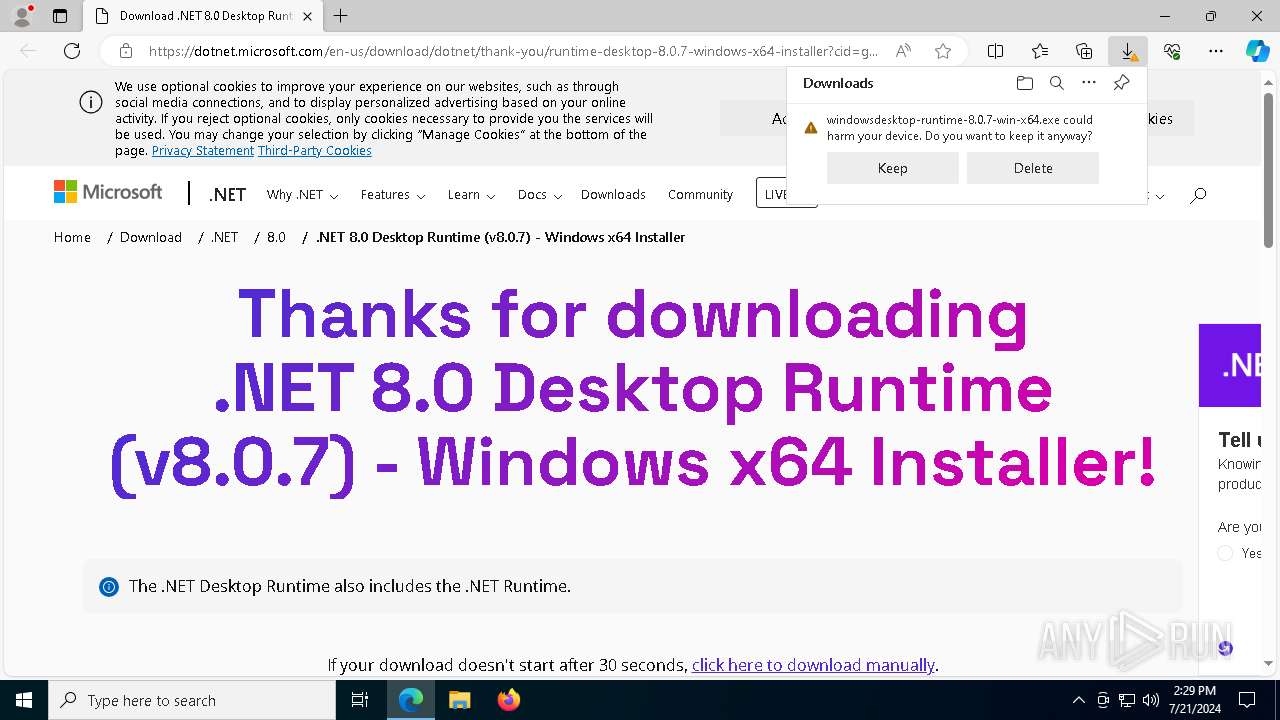Viewport: 1280px width, 720px height.
Task: Search downloads in Downloads panel
Action: click(x=1056, y=83)
